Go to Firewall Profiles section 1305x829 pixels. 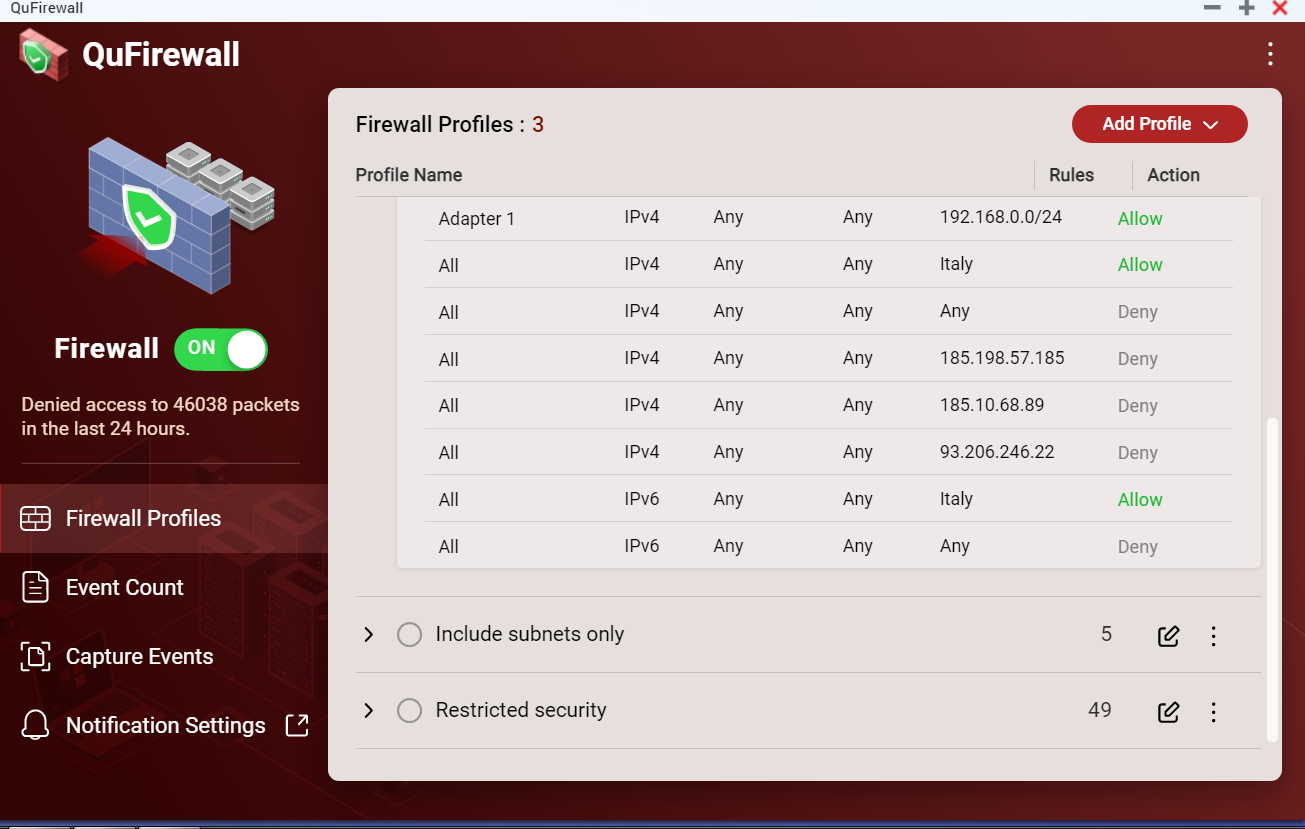pyautogui.click(x=143, y=518)
